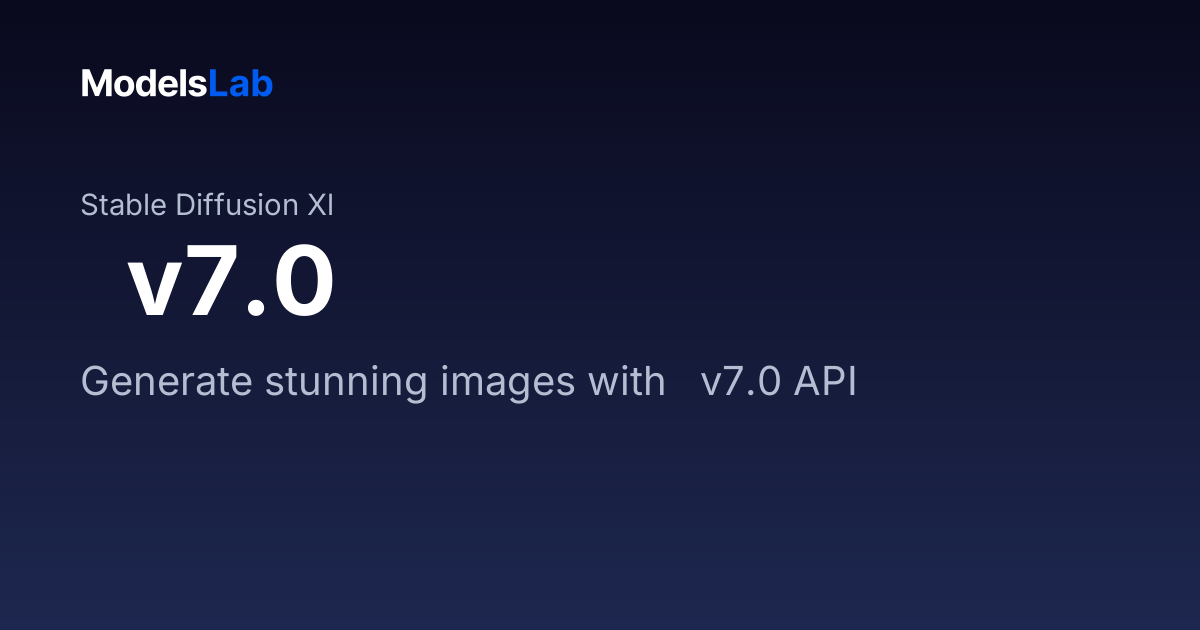1200x630 pixels.
Task: Click the ModelsLab logo
Action: (177, 83)
